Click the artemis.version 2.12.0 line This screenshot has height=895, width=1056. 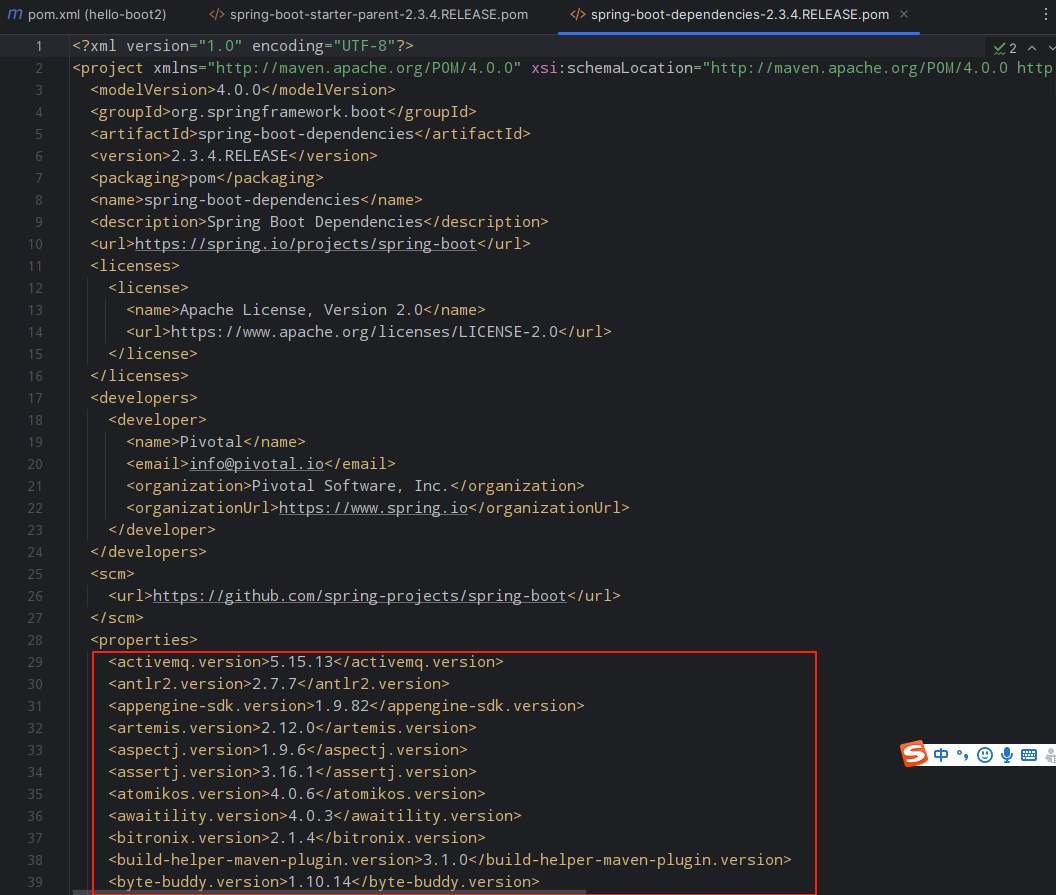pos(292,728)
